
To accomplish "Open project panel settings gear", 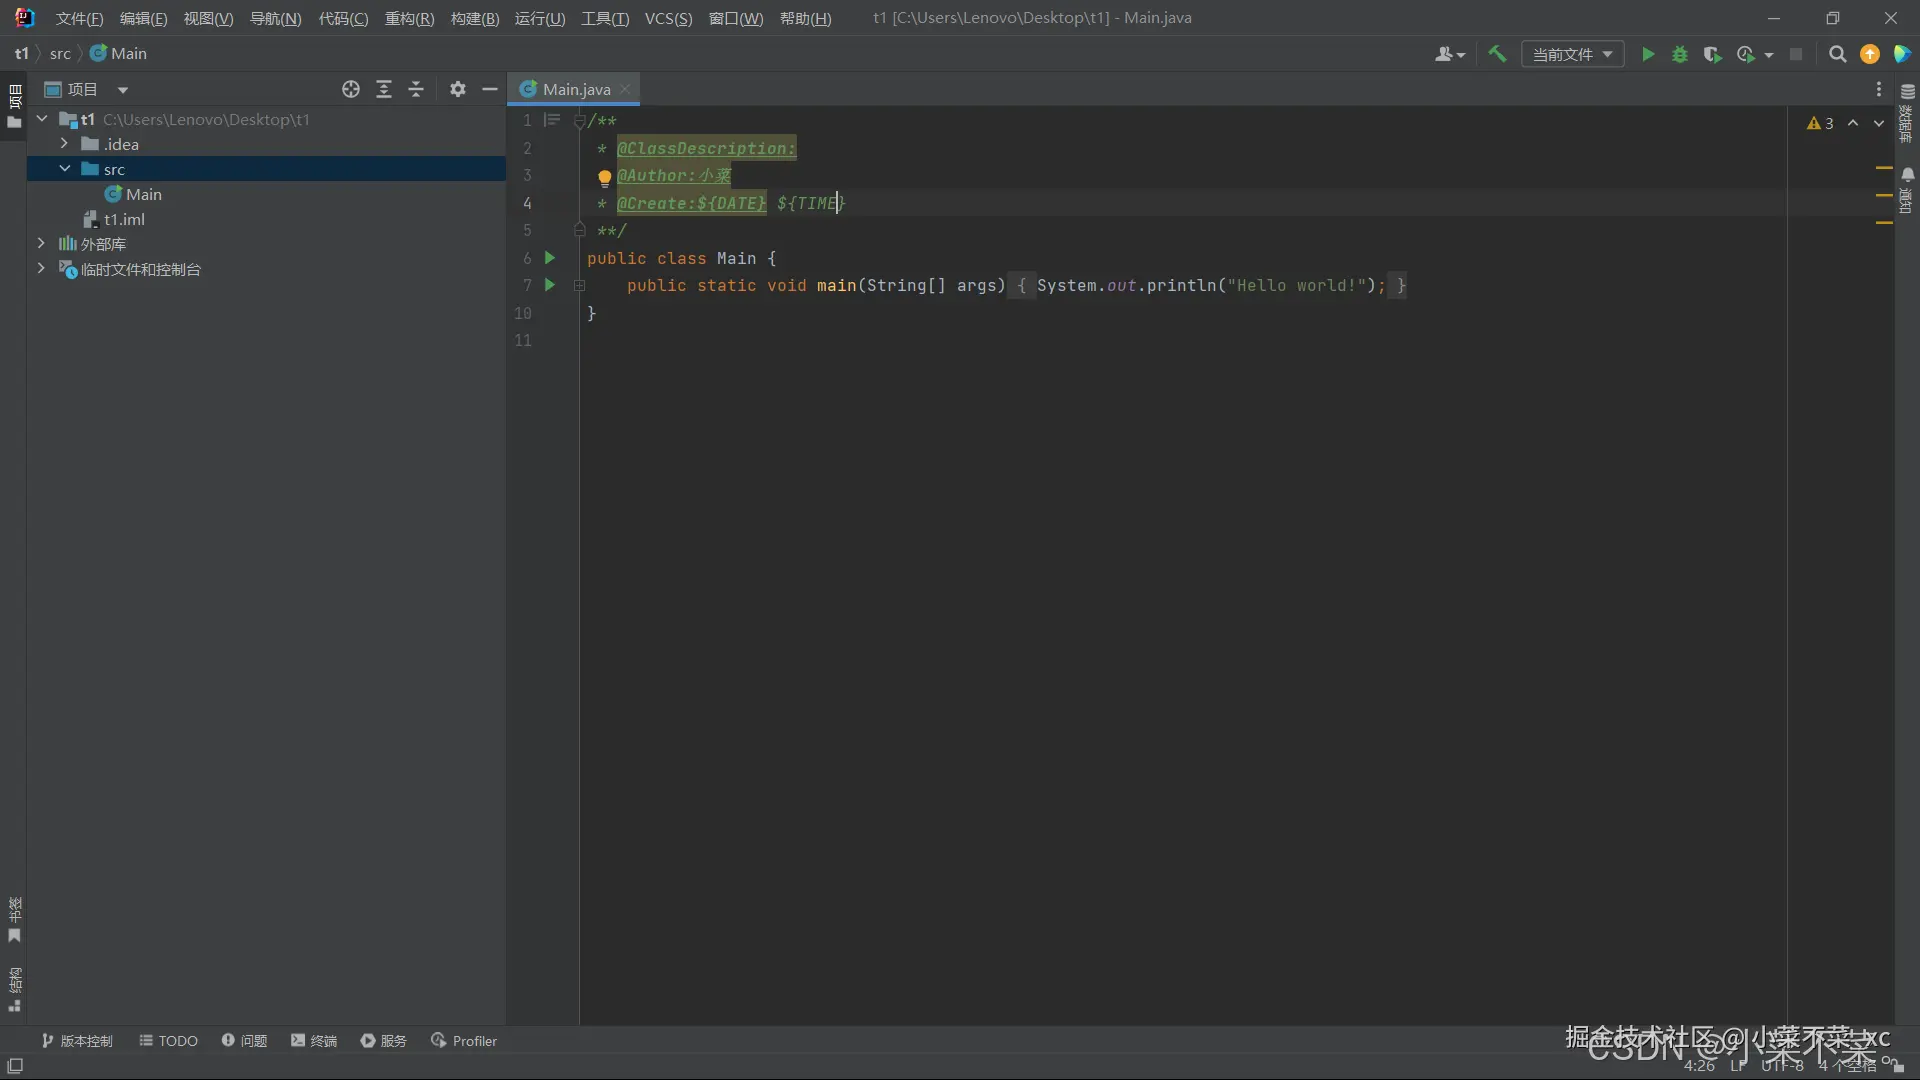I will (x=457, y=89).
